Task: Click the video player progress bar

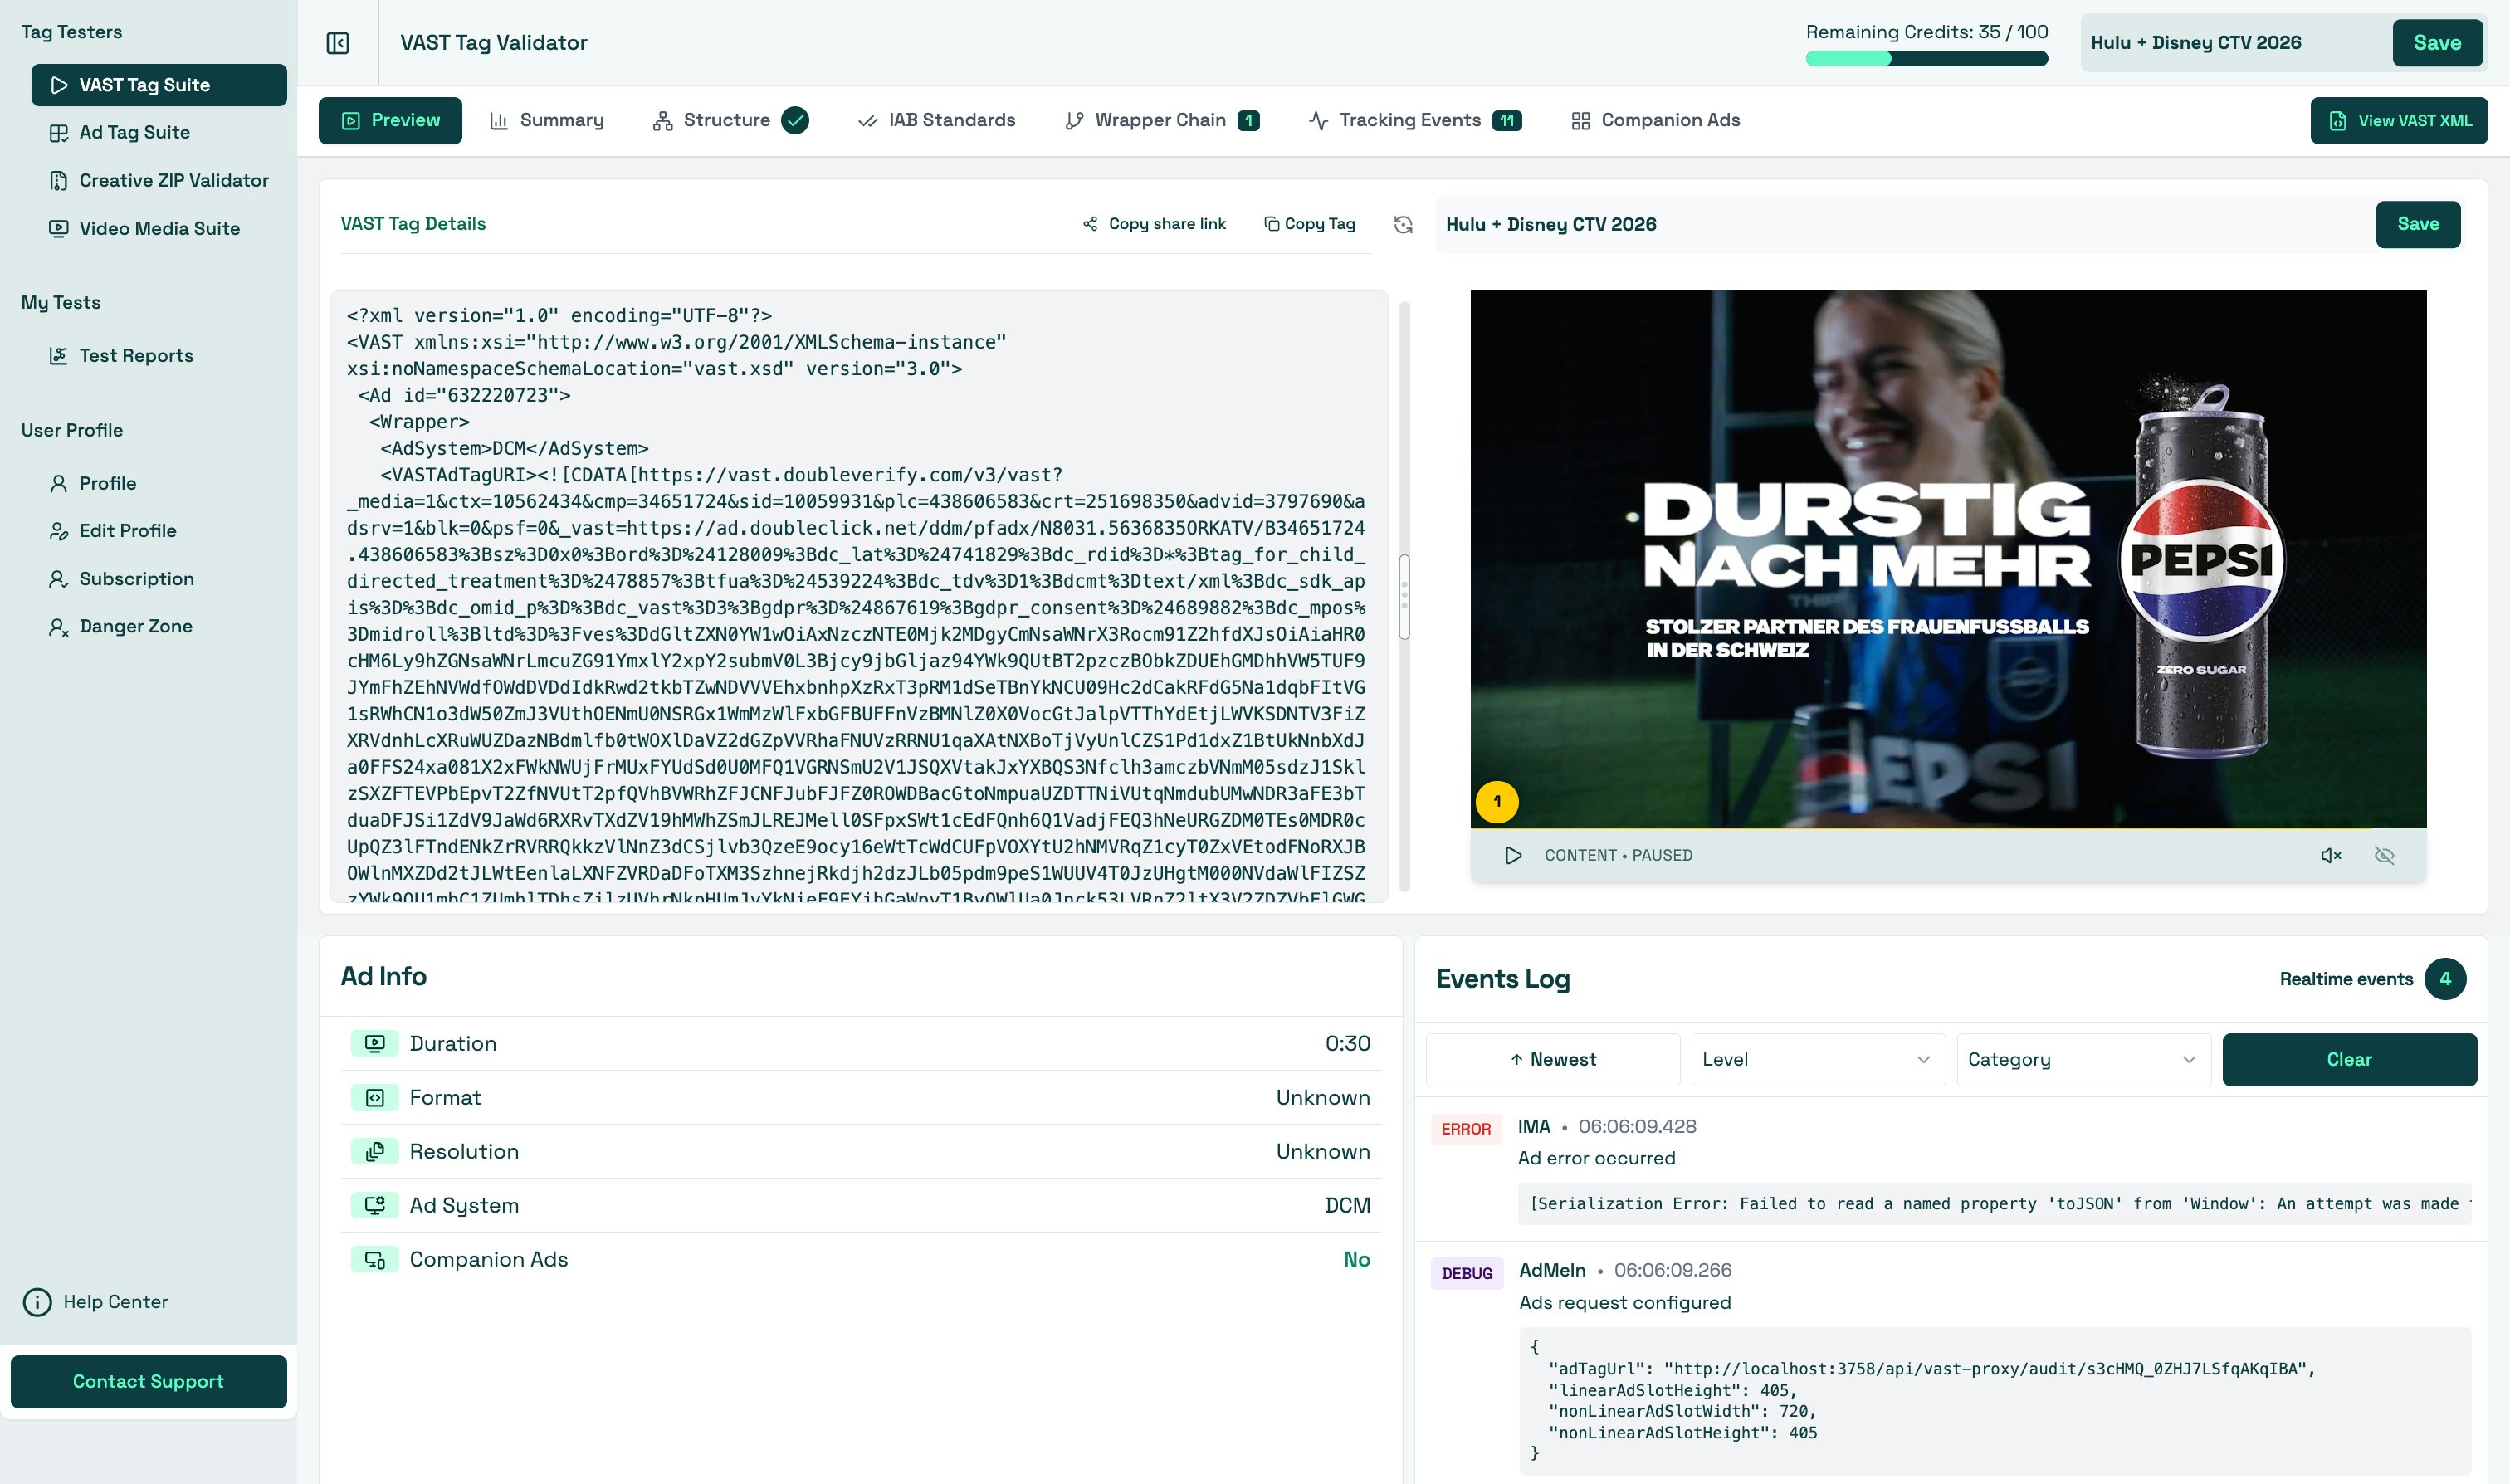Action: (1948, 829)
